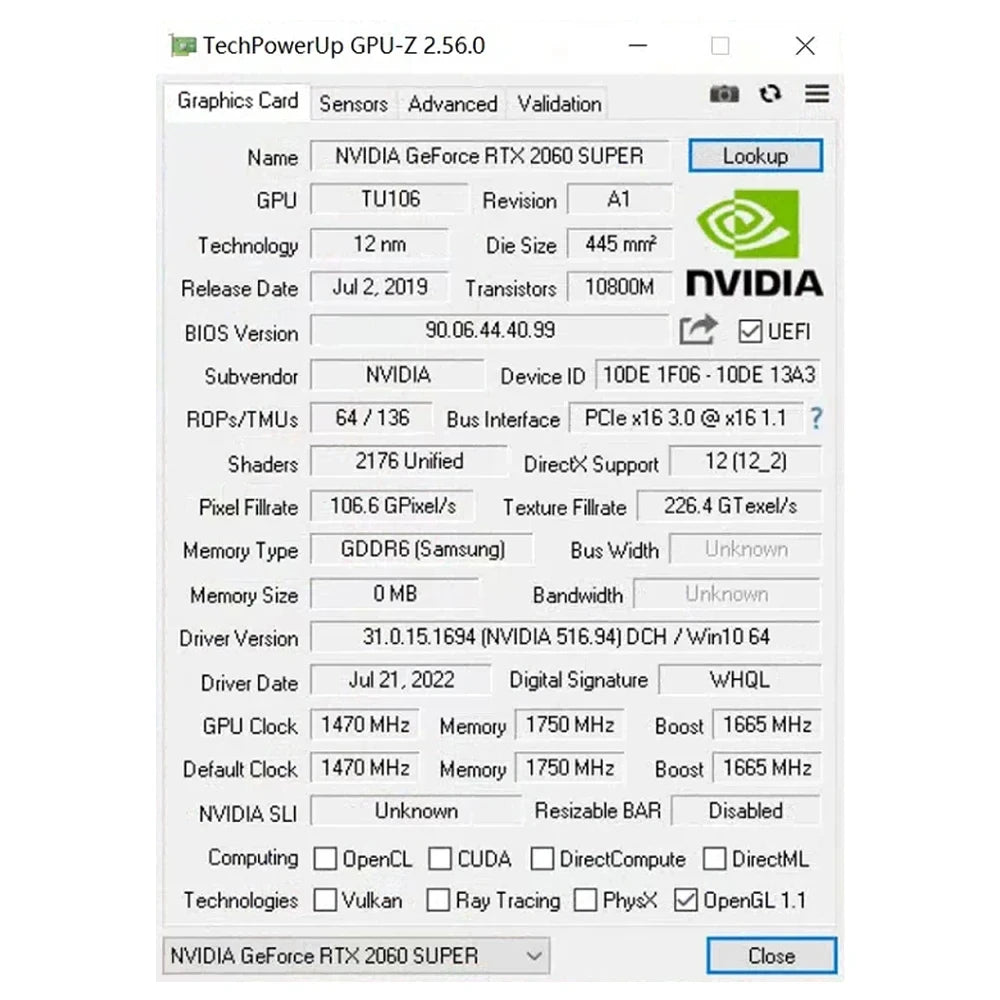Enable the CUDA checkbox
1000x1000 pixels.
point(440,858)
